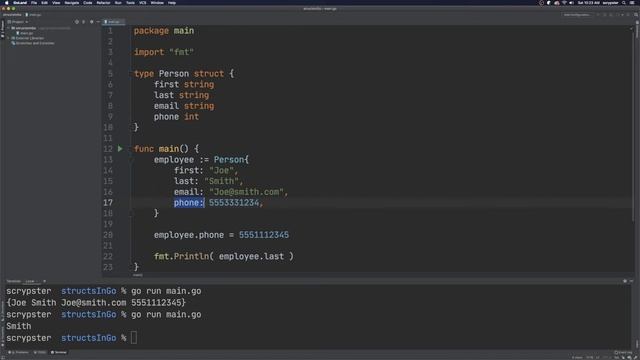The width and height of the screenshot is (640, 360).
Task: Click the fold marker beside line 18
Action: [x=132, y=213]
